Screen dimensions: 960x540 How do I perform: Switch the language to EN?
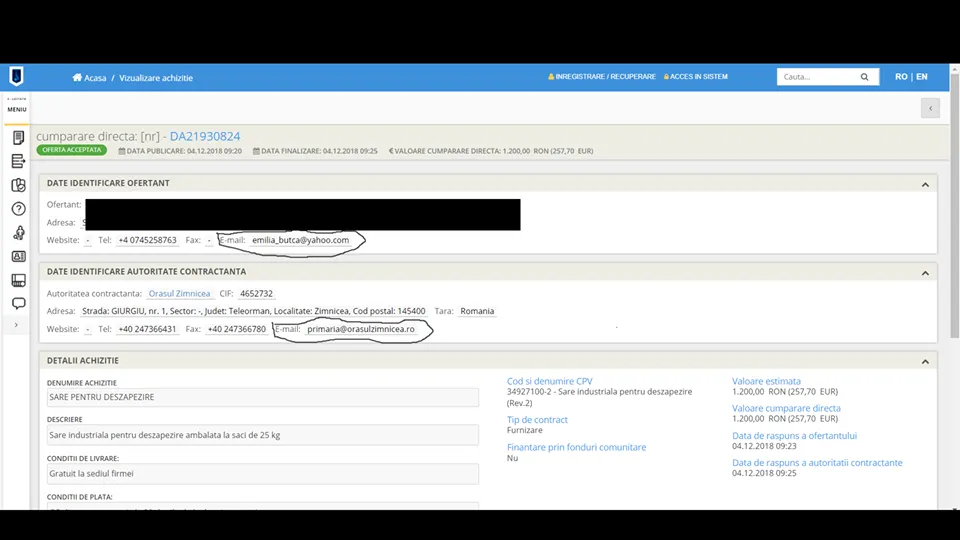921,77
